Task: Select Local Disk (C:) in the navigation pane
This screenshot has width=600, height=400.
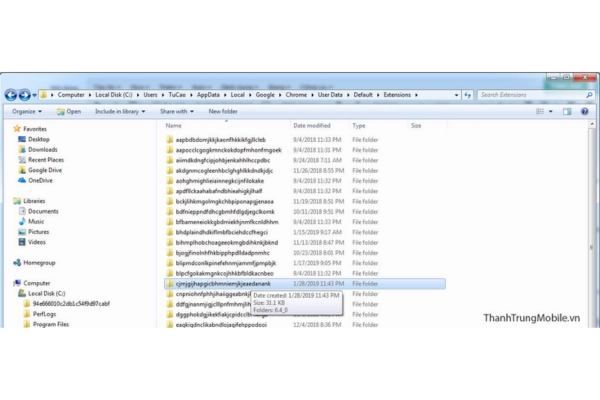Action: pos(46,294)
